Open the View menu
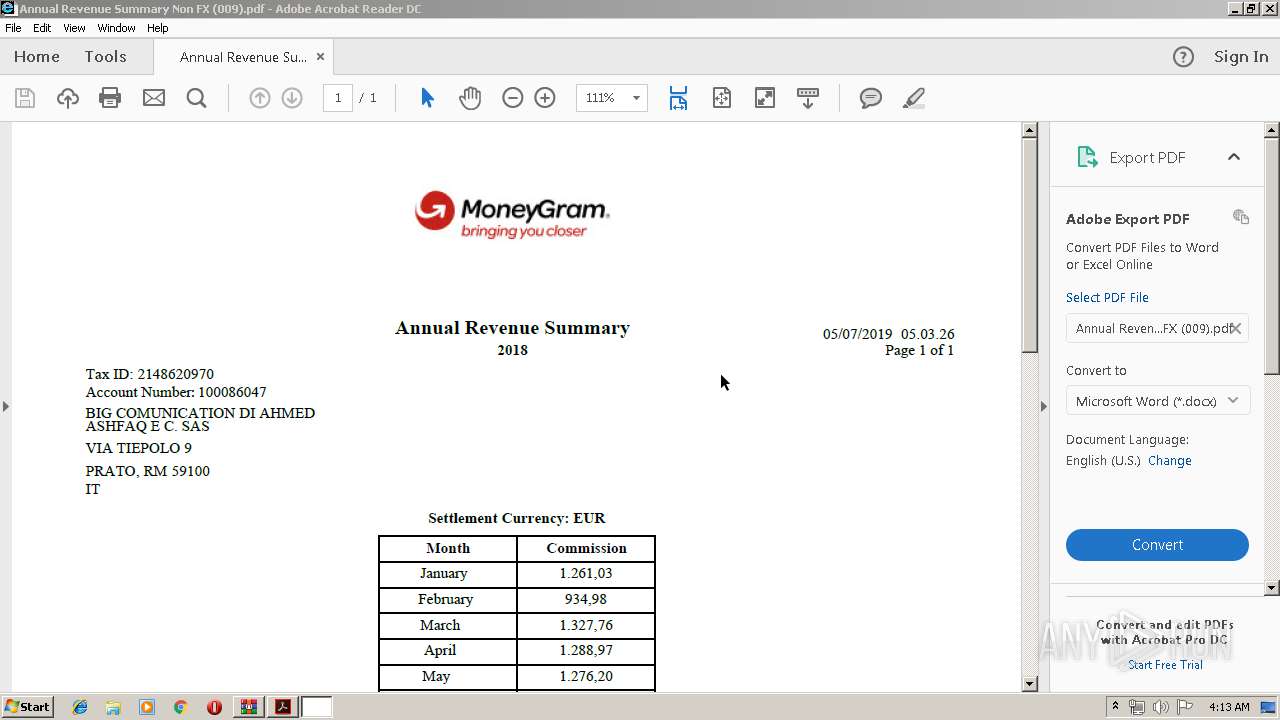 (74, 28)
